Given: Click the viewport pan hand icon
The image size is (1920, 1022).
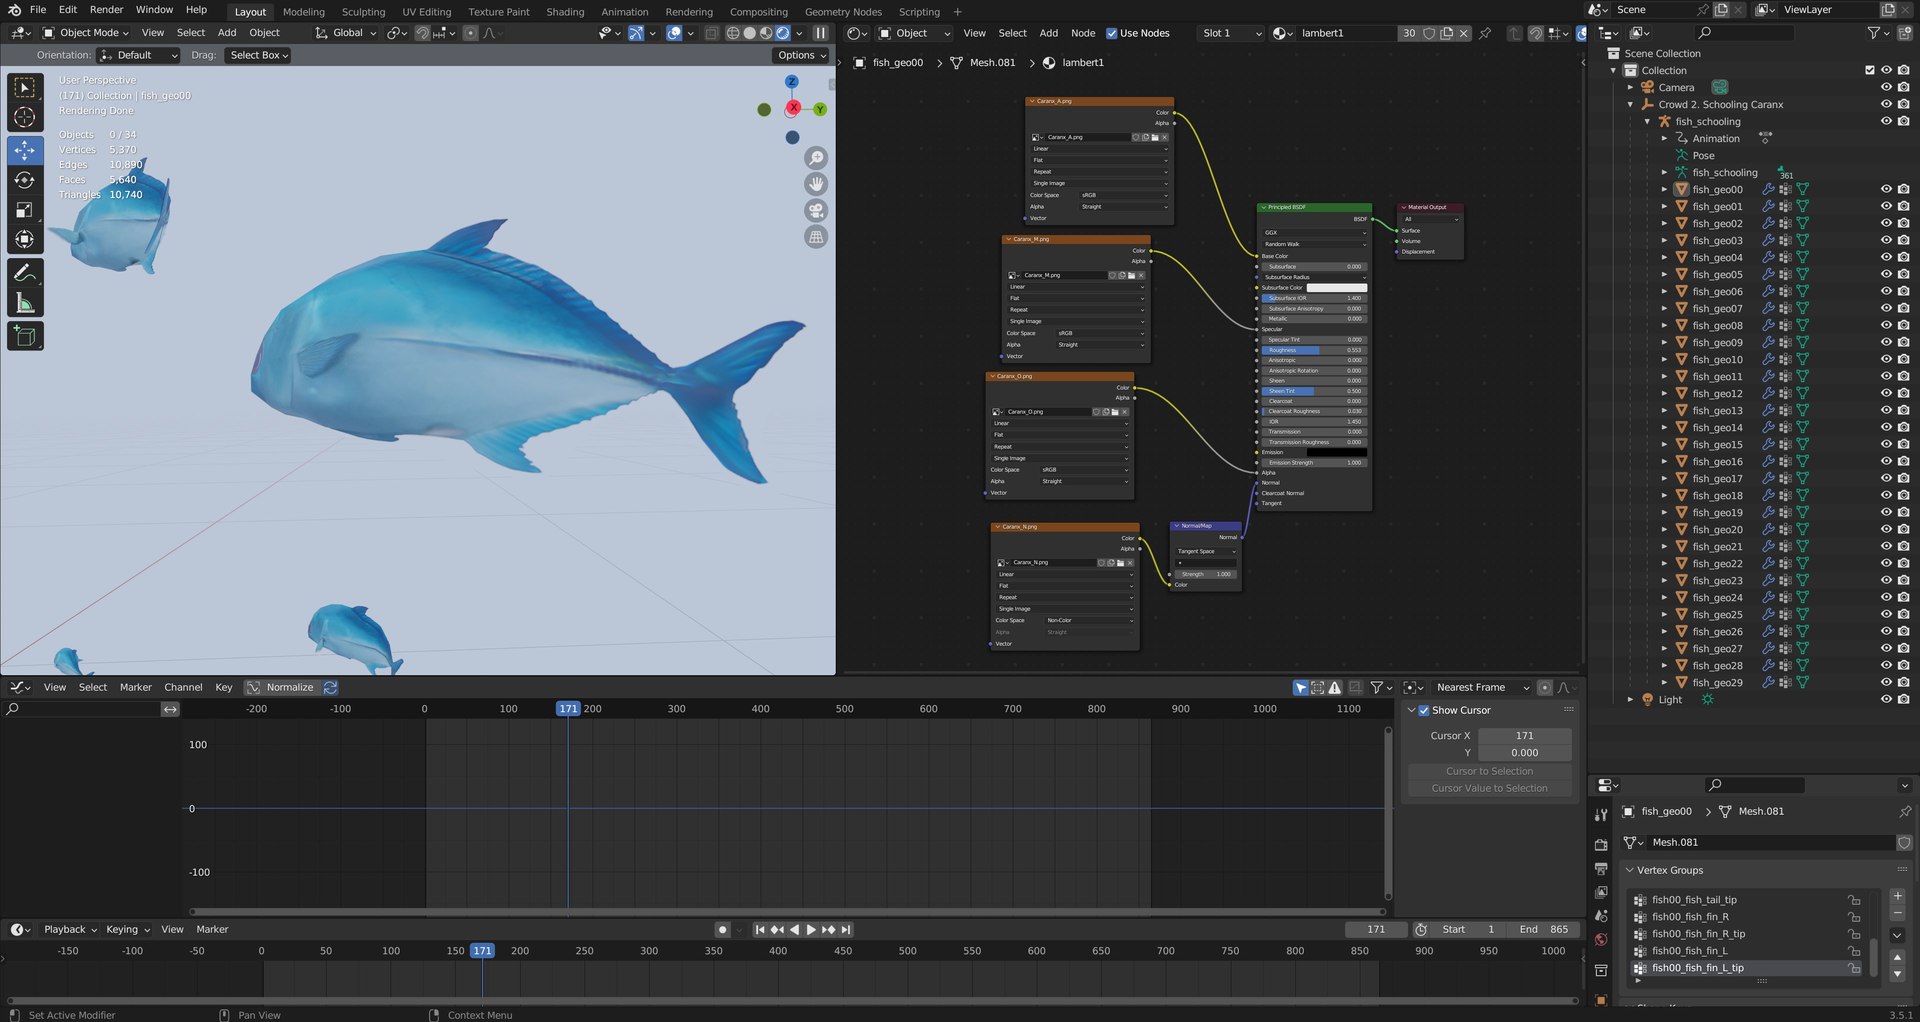Looking at the screenshot, I should (817, 184).
